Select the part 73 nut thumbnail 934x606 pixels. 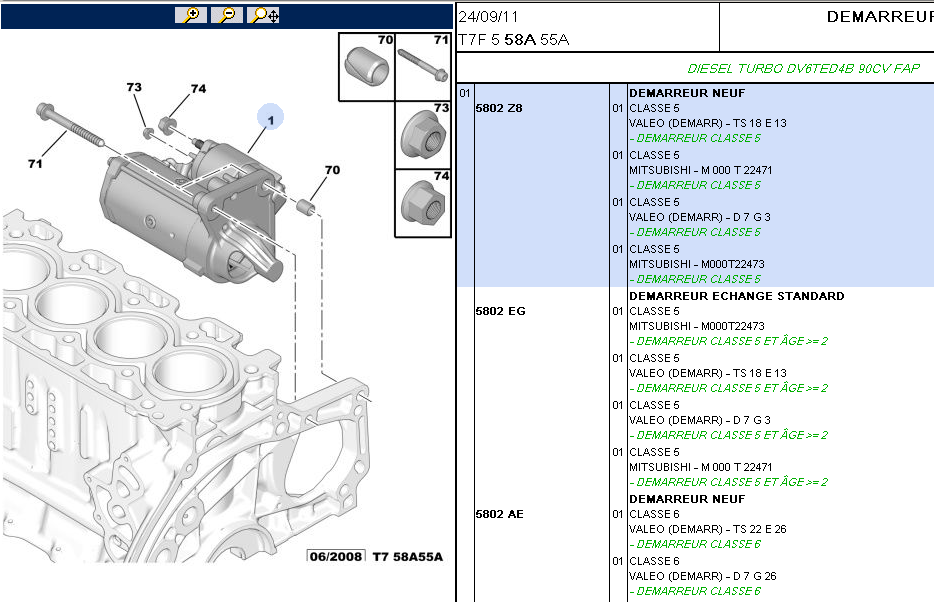[x=424, y=135]
